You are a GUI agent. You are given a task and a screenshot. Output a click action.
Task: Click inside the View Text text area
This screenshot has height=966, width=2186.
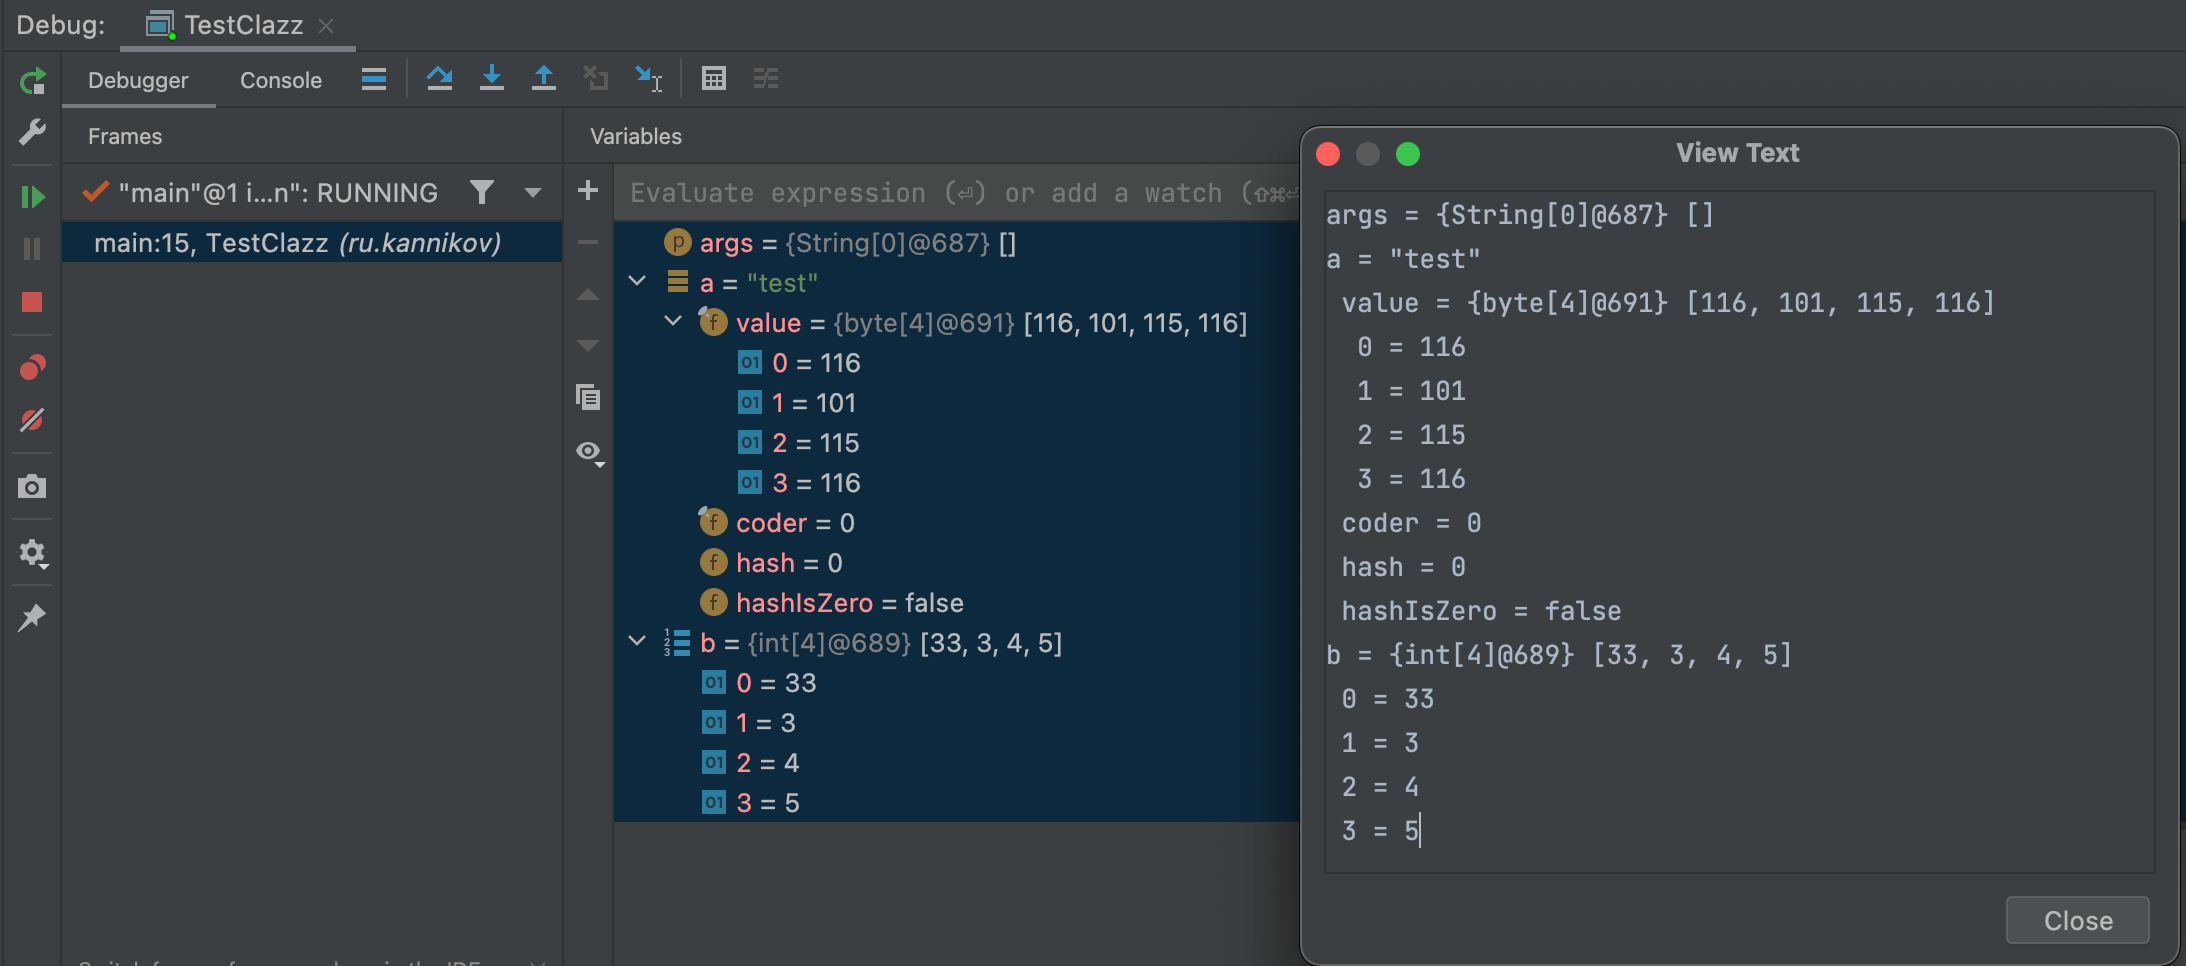pos(1739,532)
